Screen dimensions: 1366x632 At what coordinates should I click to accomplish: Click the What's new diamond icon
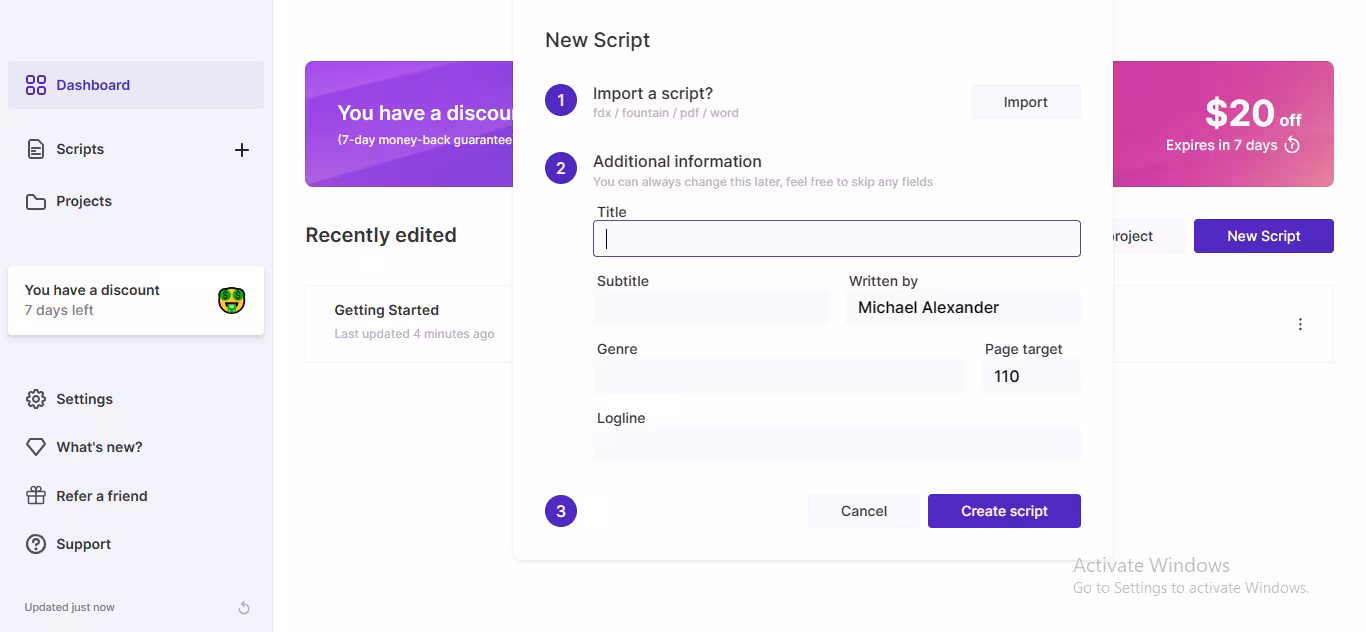(x=36, y=447)
